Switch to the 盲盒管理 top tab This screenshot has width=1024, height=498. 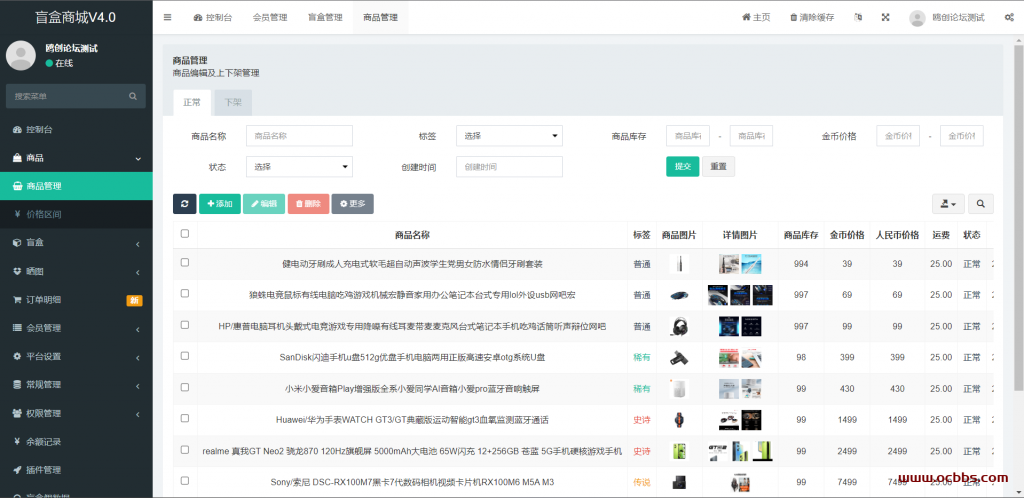tap(325, 18)
